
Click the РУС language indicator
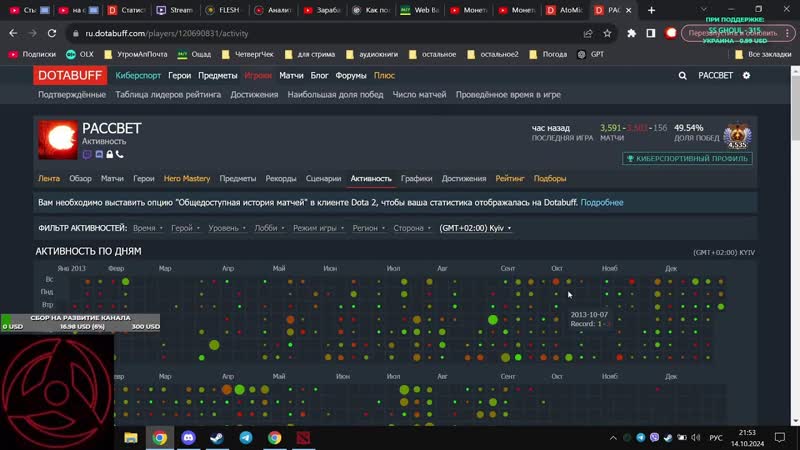coord(716,438)
